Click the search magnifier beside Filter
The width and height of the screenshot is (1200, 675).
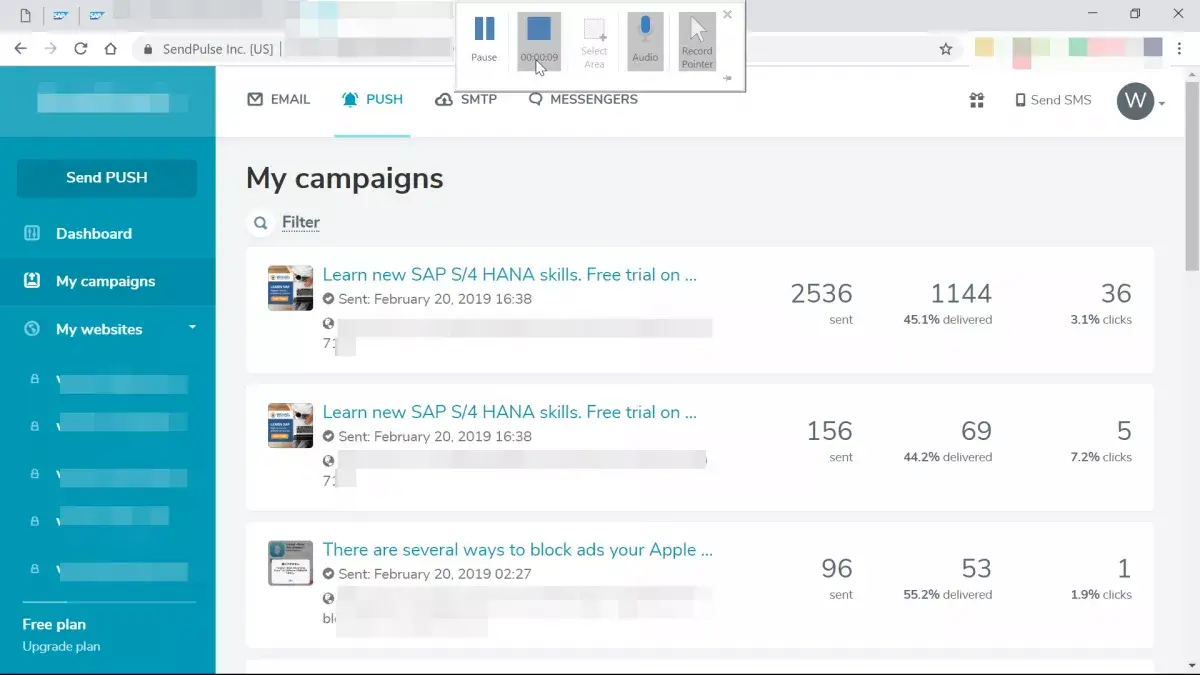coord(260,223)
